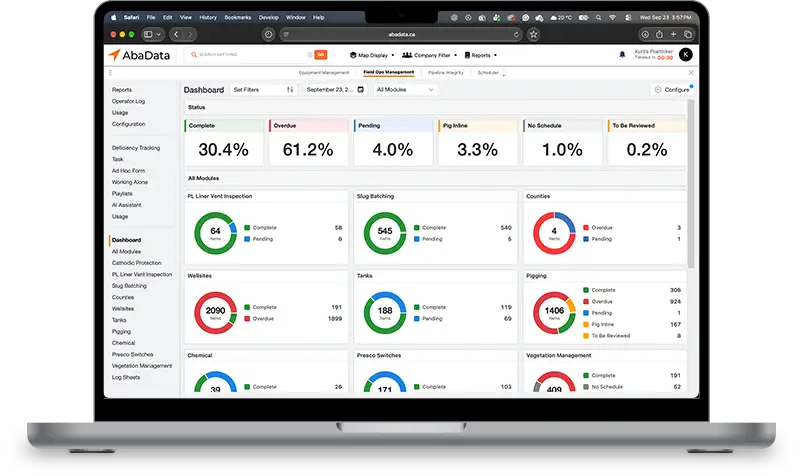
Task: Open the user avatar K menu
Action: 686,55
